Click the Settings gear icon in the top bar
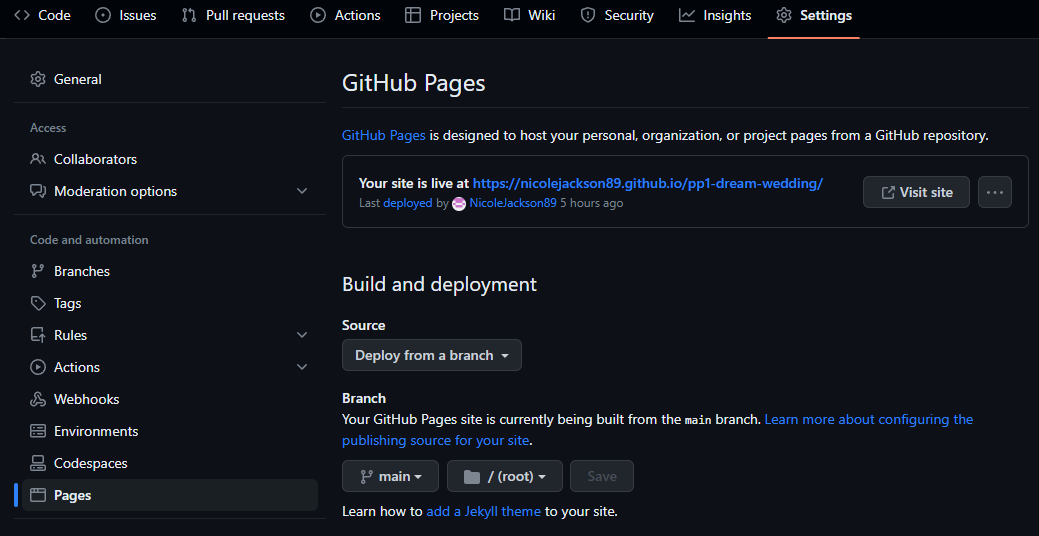The height and width of the screenshot is (536, 1039). point(784,15)
